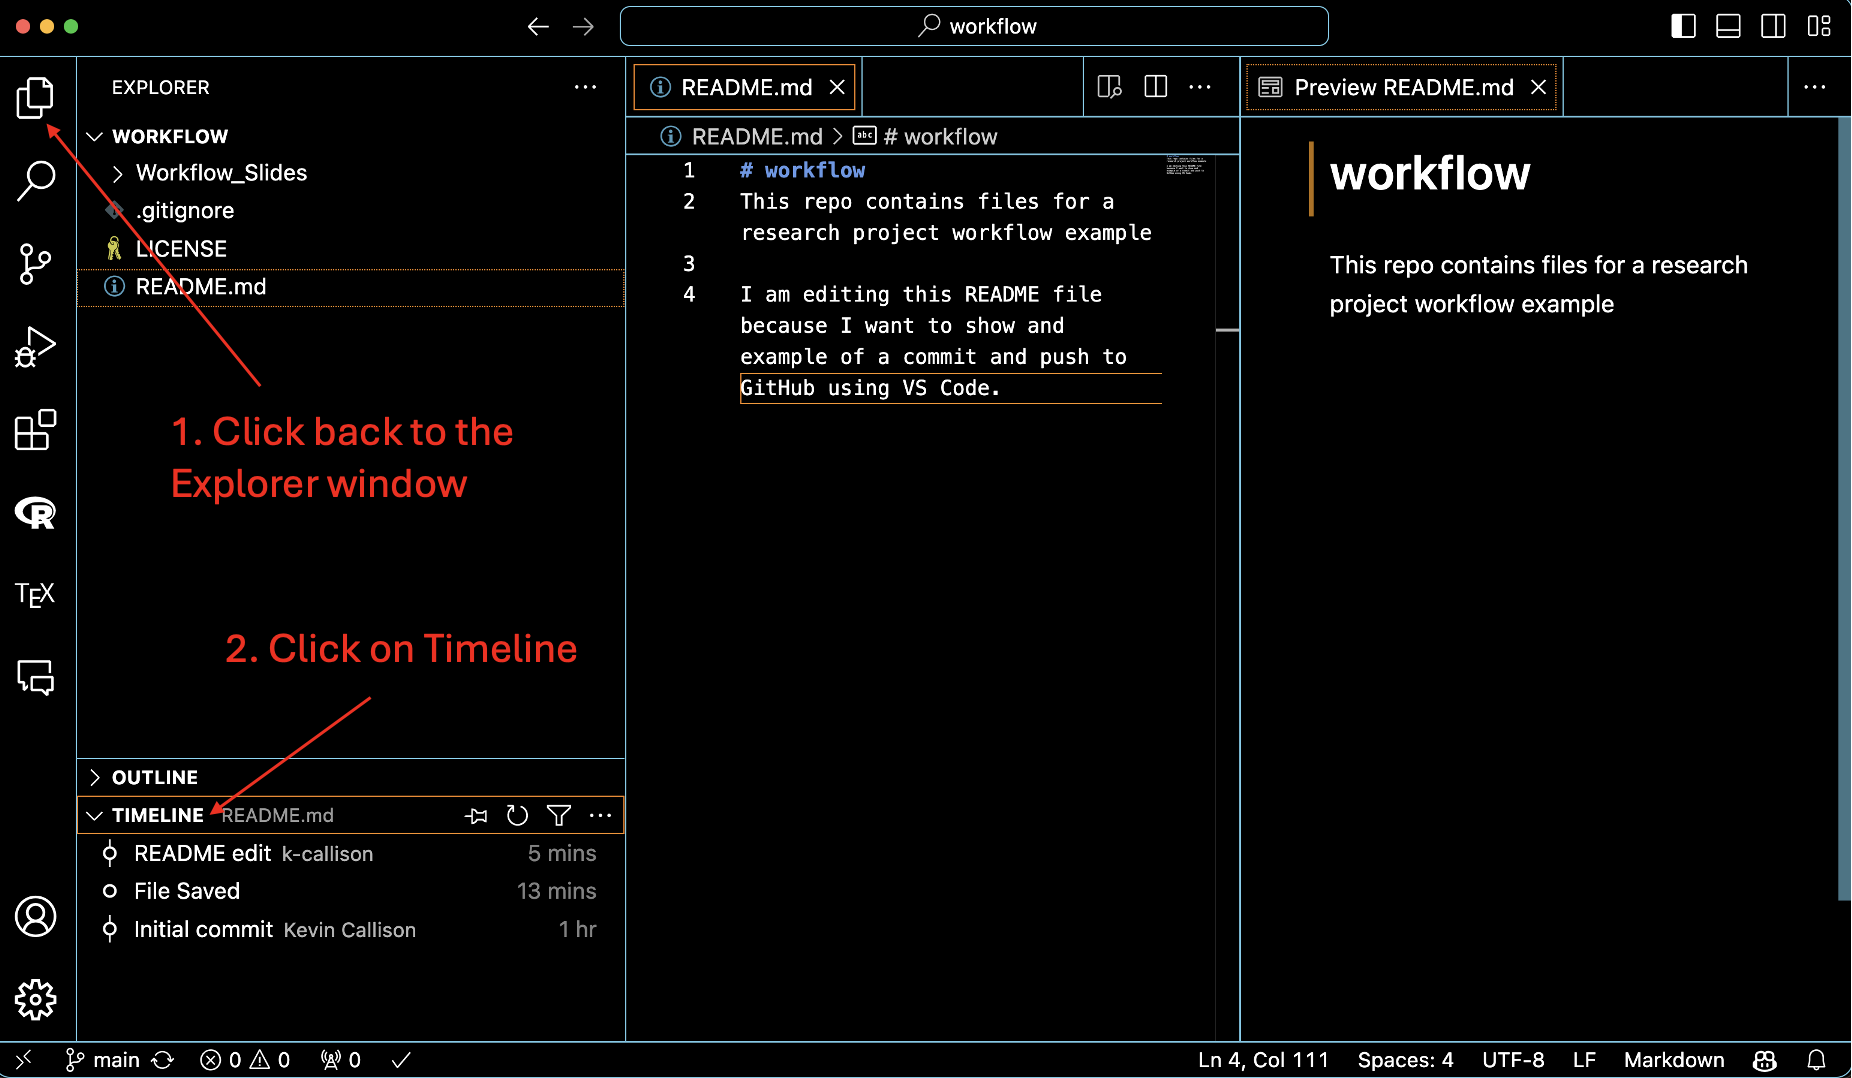Open 'Initial commit' timeline entry
The image size is (1852, 1078).
click(x=351, y=929)
